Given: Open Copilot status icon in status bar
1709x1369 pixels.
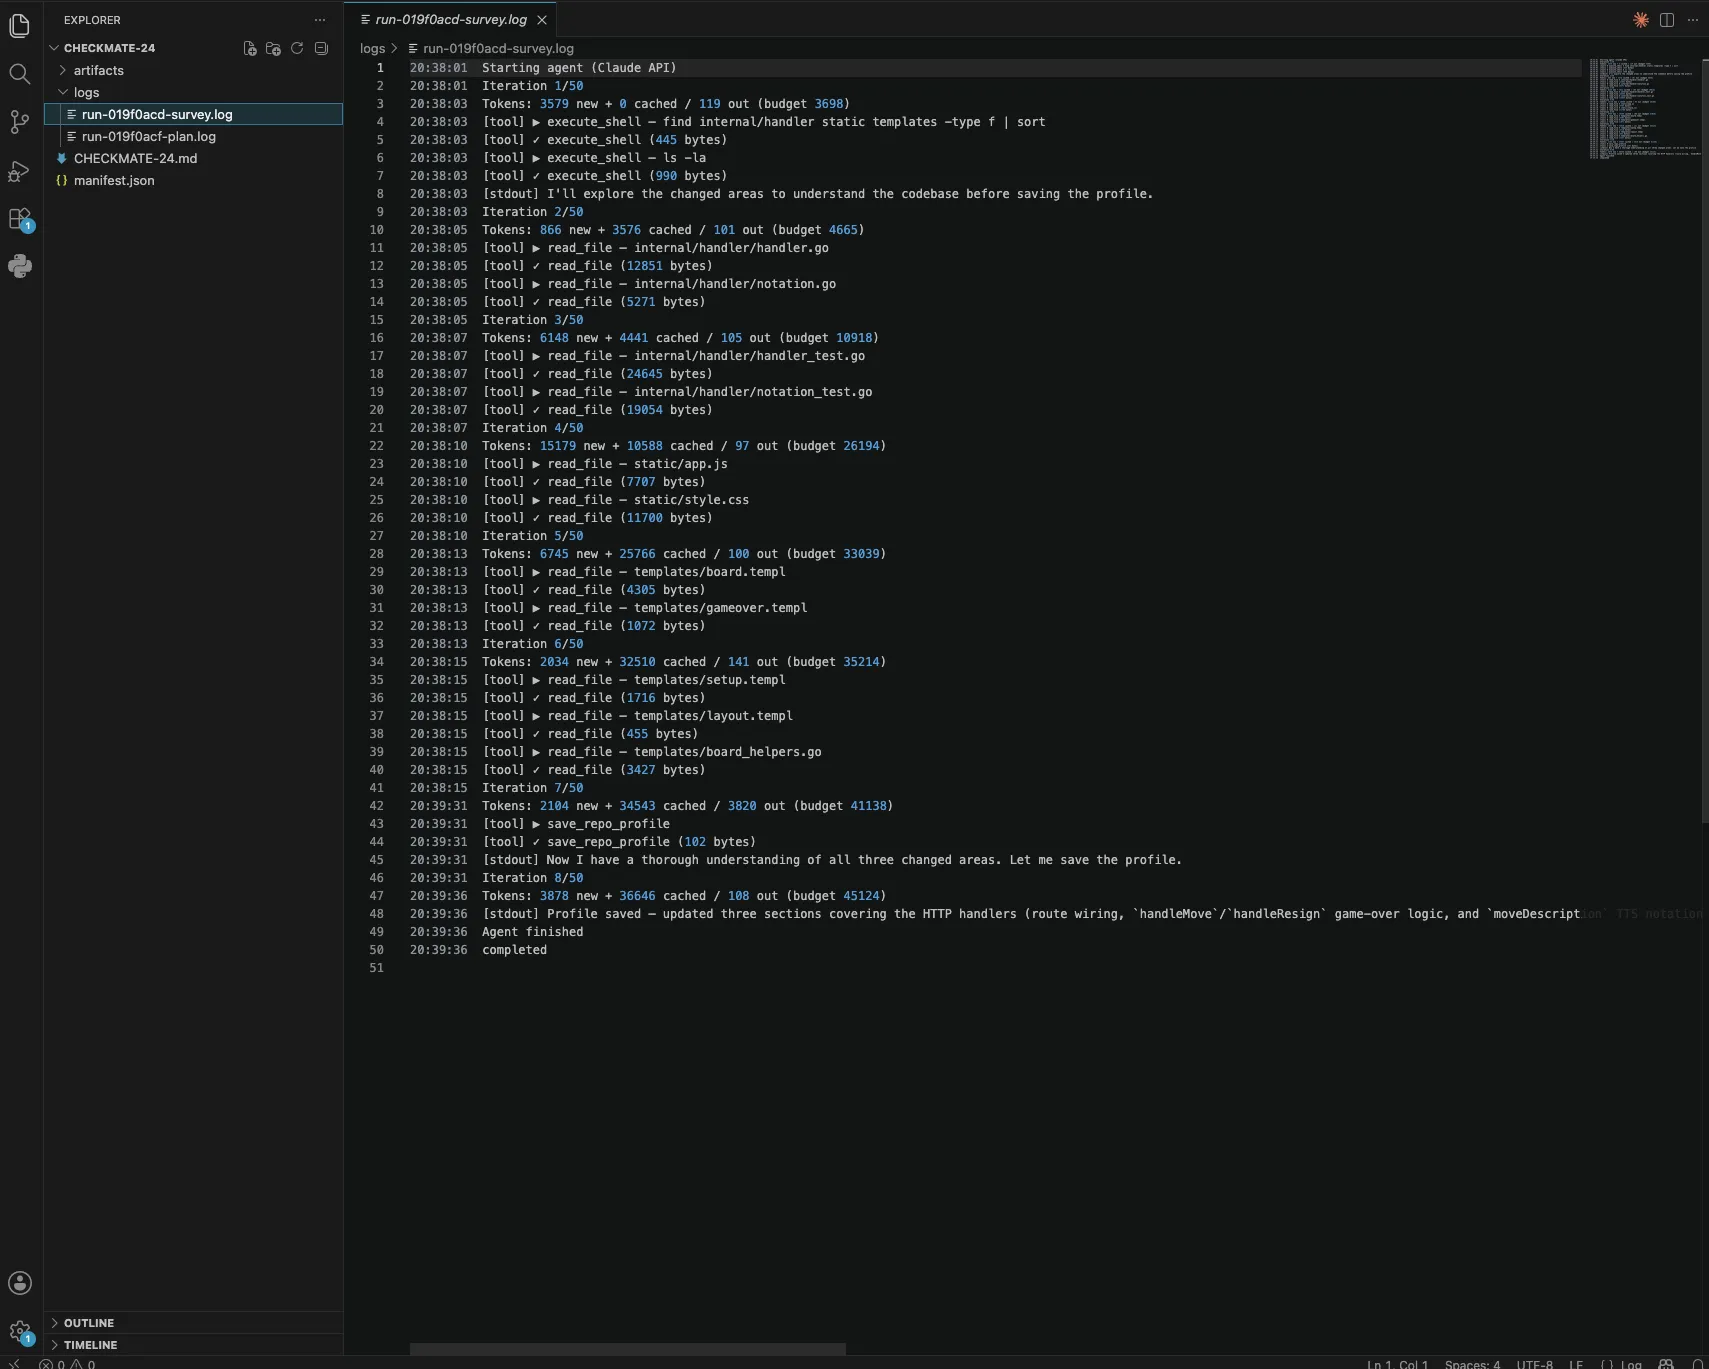Looking at the screenshot, I should pos(1666,1364).
